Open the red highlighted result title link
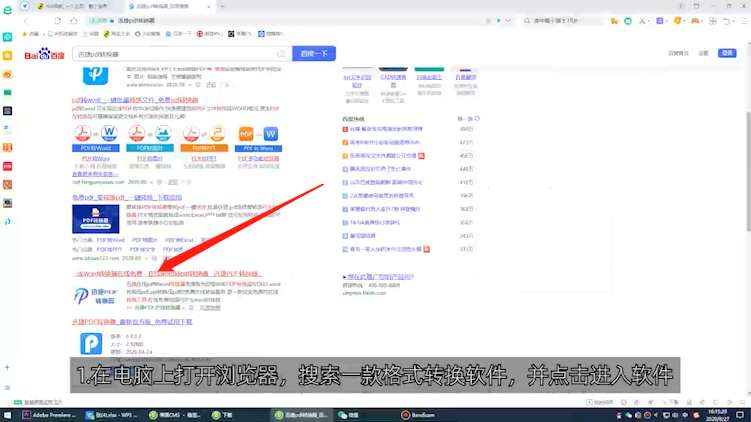The width and height of the screenshot is (751, 422). [x=167, y=274]
